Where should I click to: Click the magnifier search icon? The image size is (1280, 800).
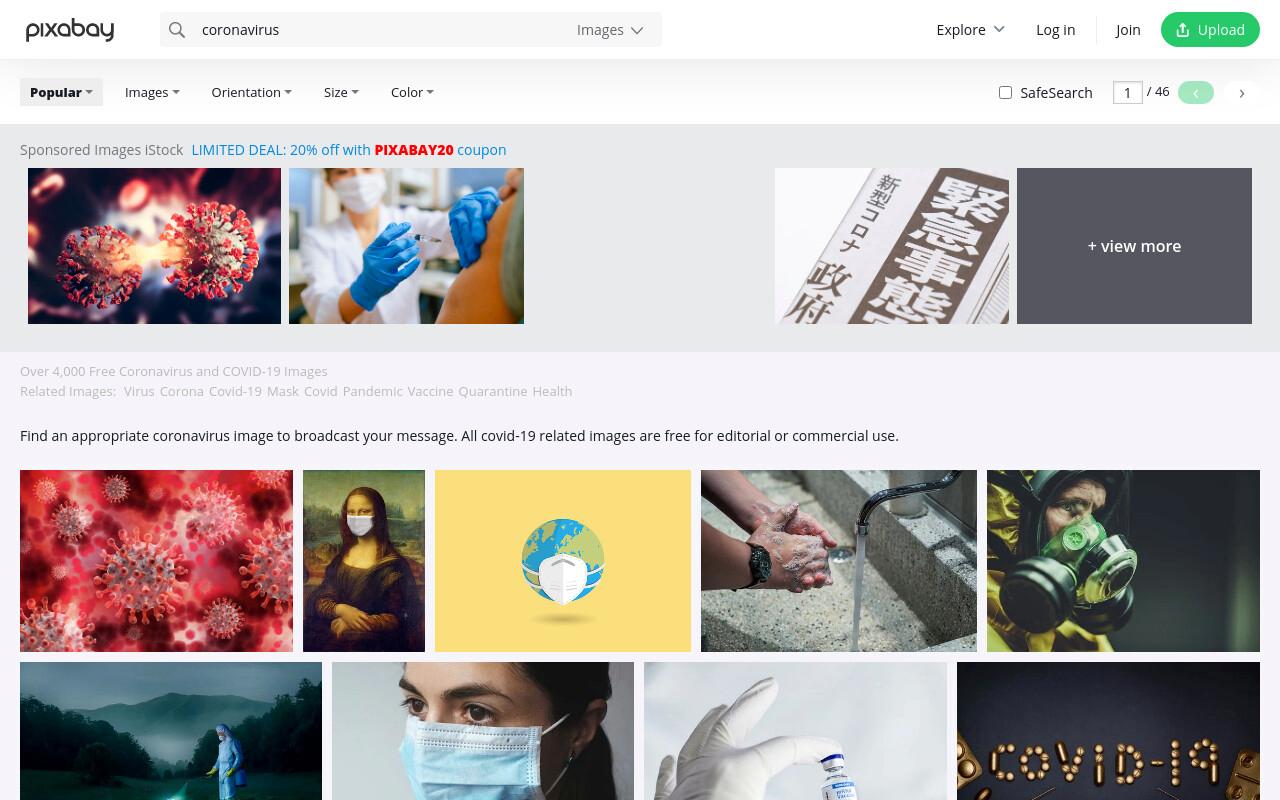[177, 30]
